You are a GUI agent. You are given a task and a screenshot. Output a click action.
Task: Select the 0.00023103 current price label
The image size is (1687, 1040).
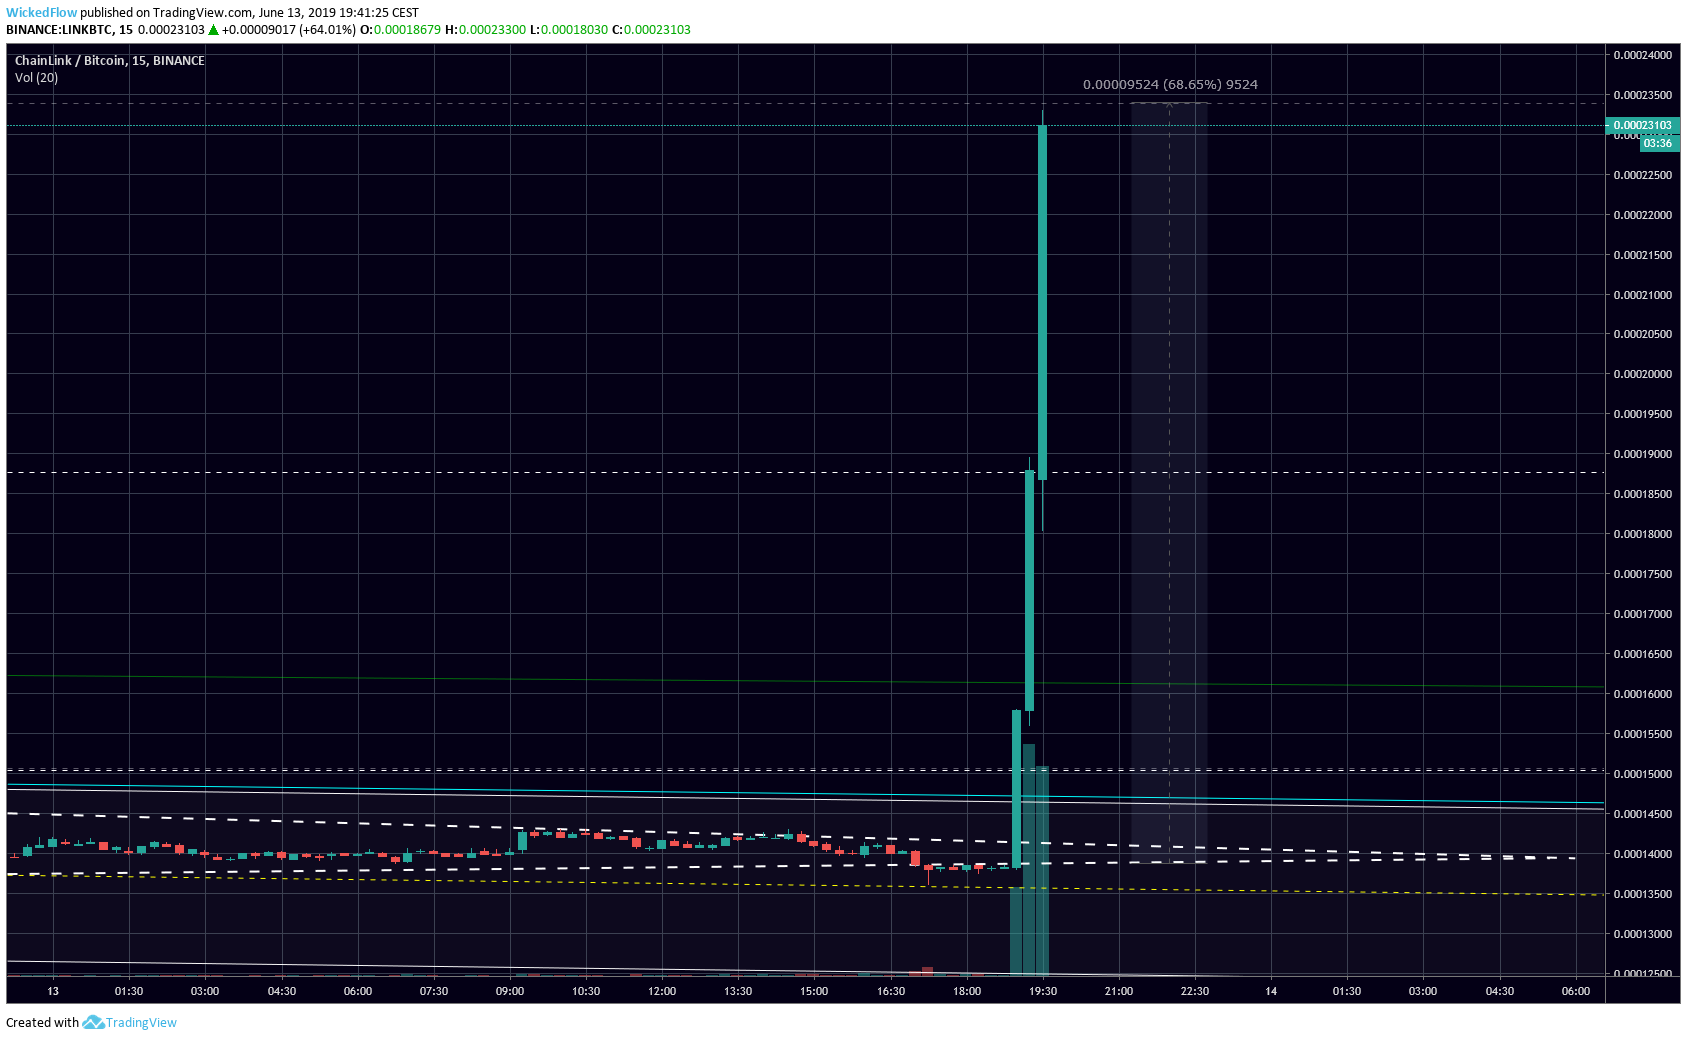(x=1642, y=126)
